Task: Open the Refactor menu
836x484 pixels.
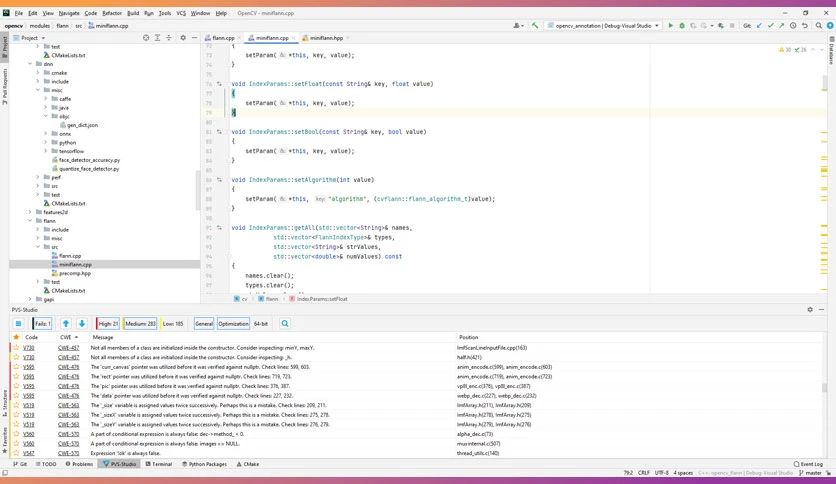Action: (x=112, y=13)
